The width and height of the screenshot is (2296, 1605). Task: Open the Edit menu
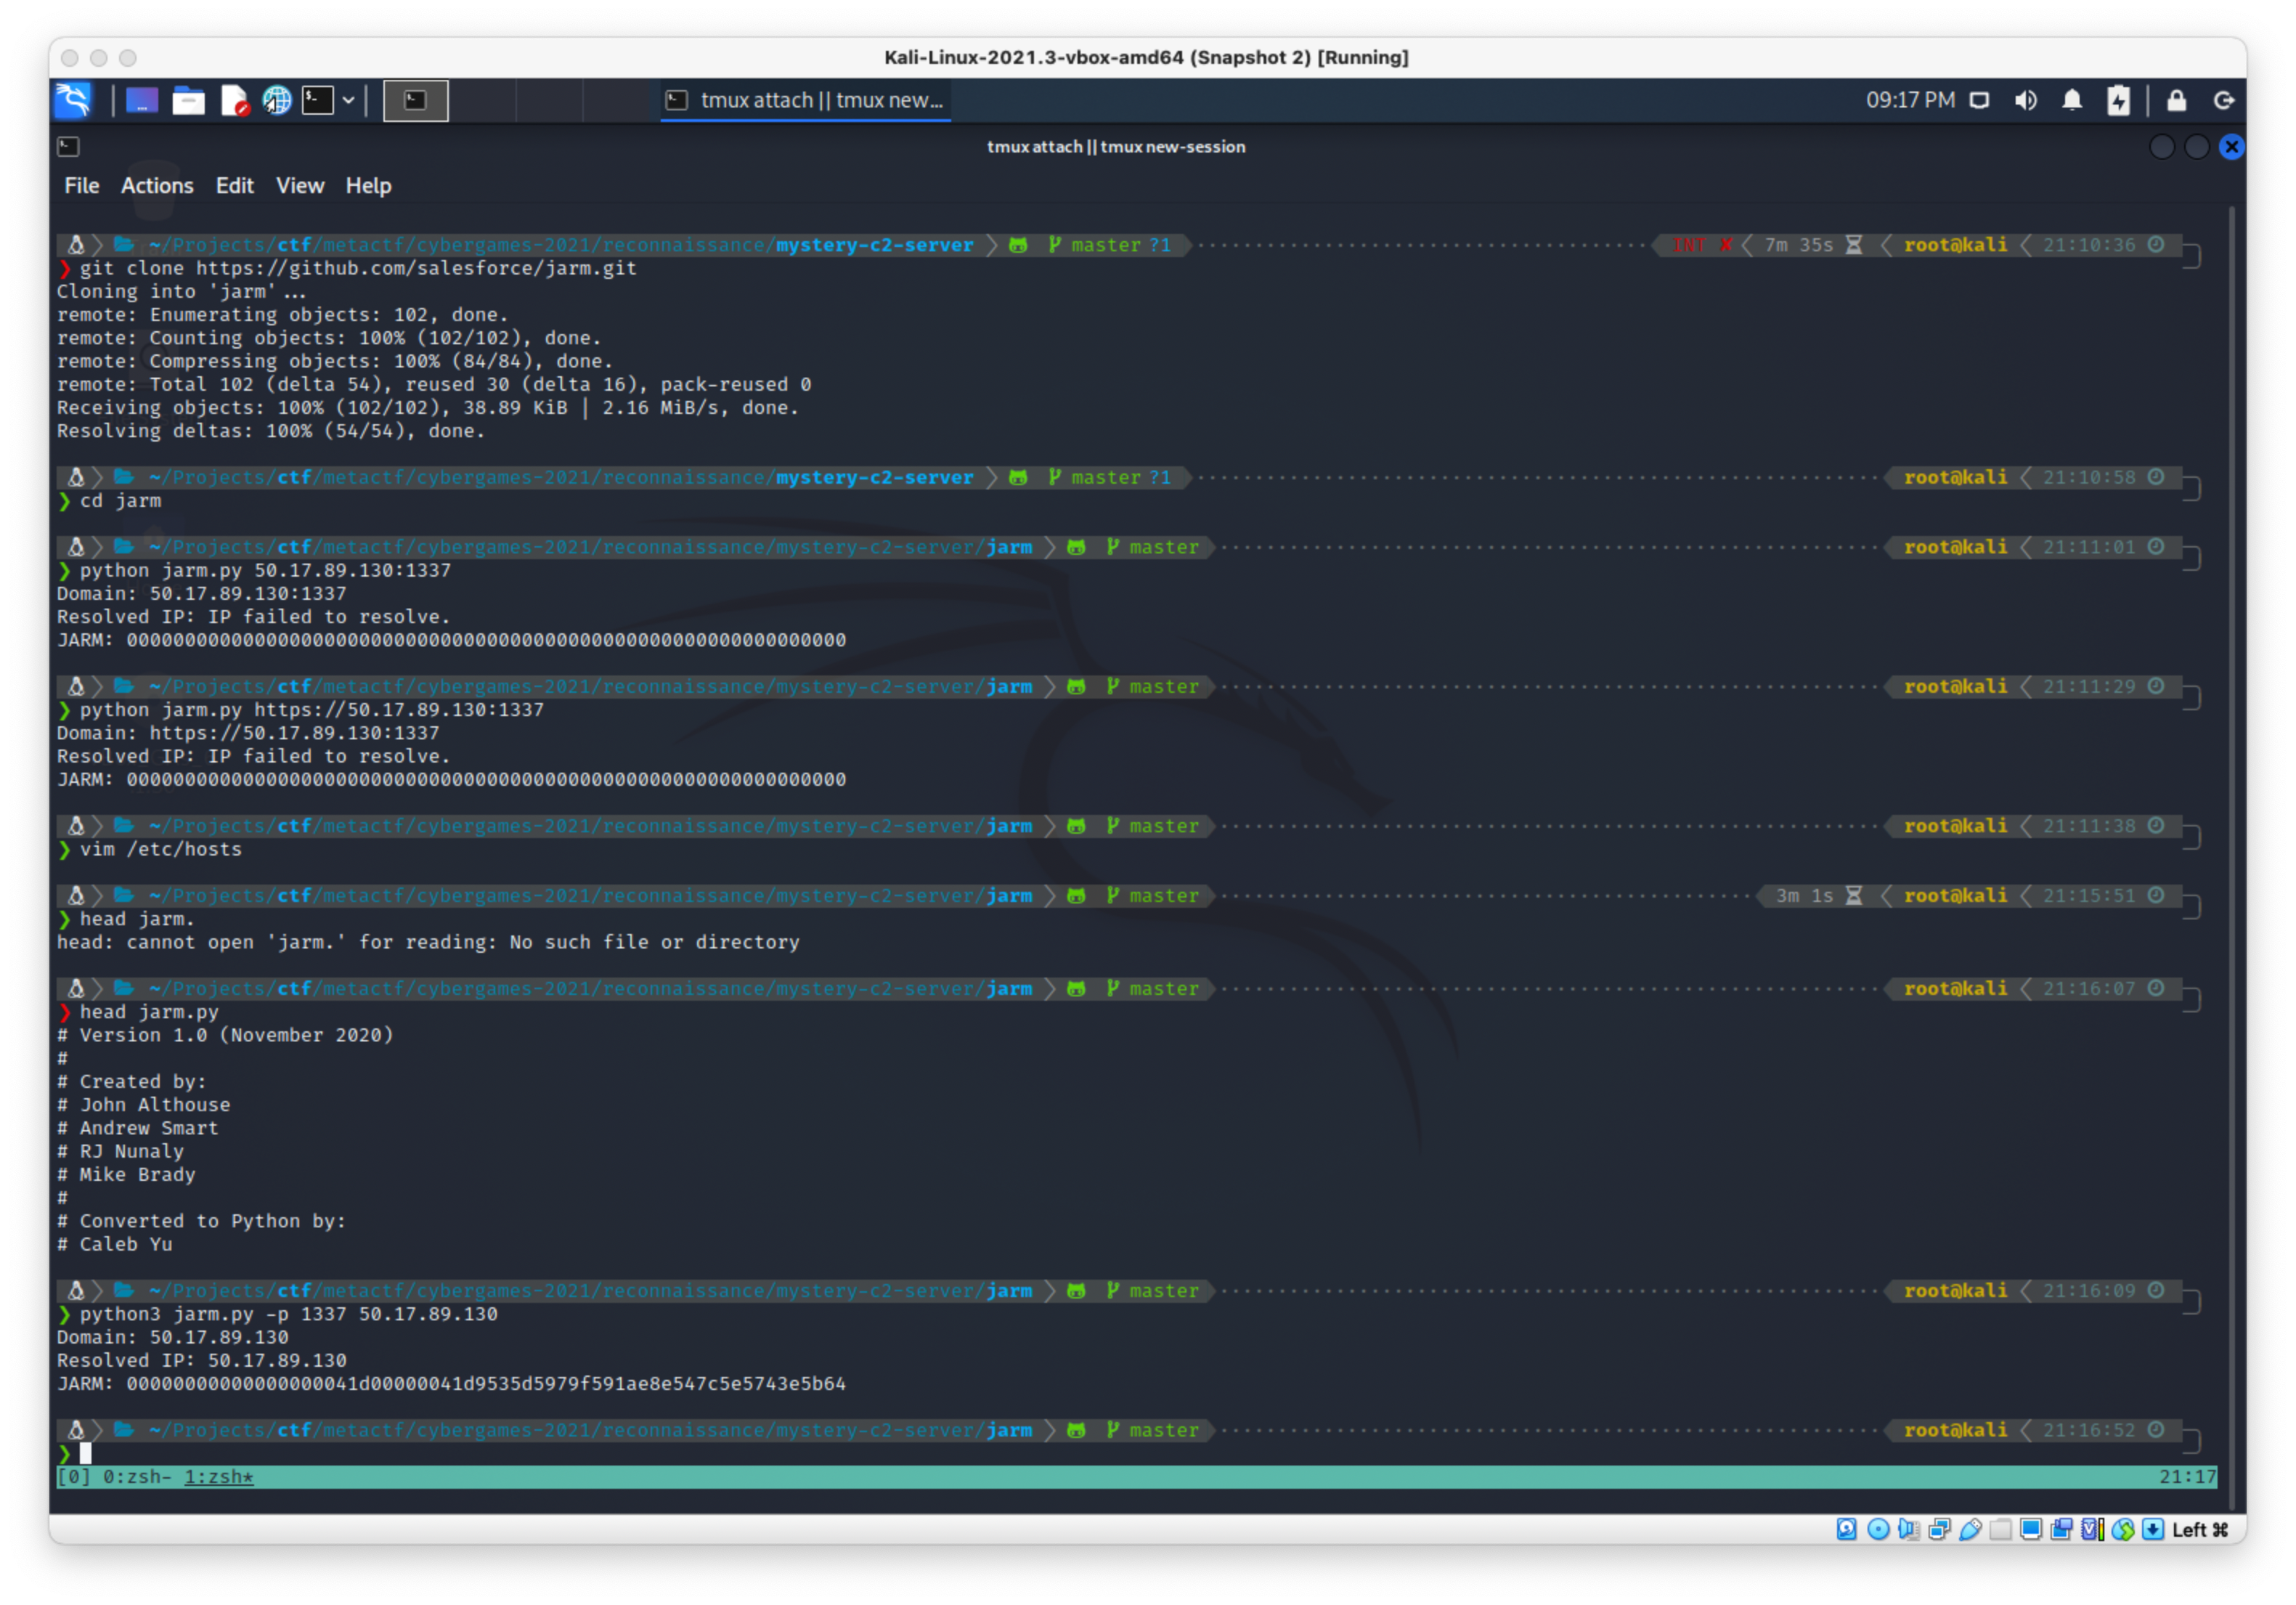[235, 185]
